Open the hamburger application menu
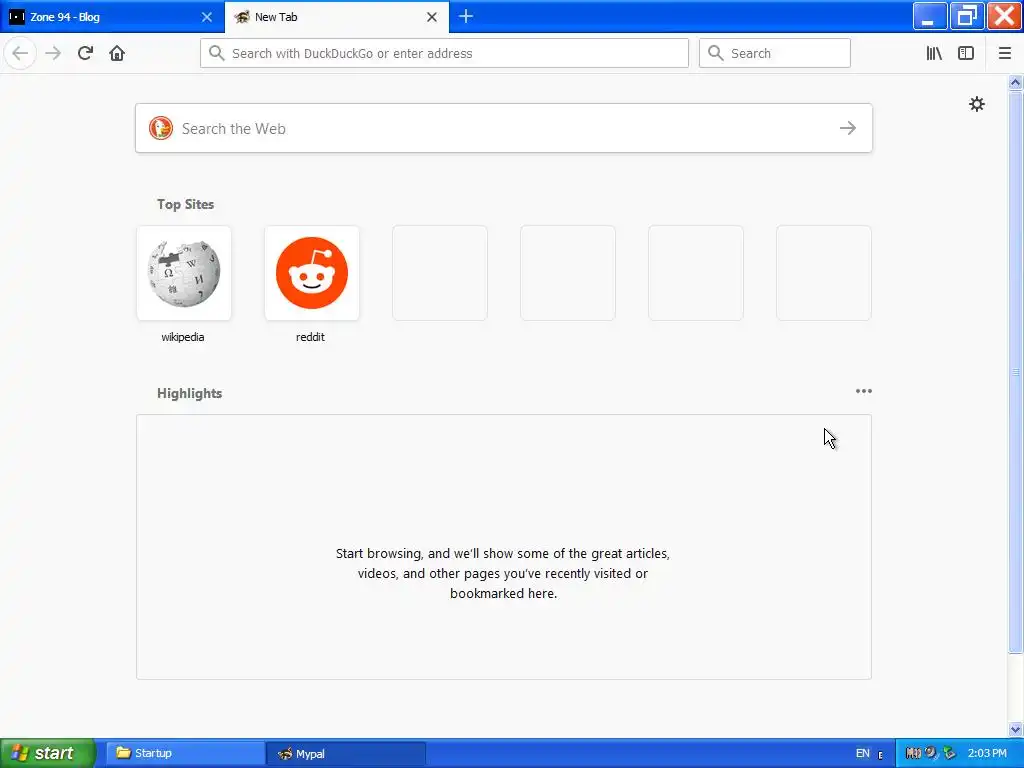 [1004, 53]
